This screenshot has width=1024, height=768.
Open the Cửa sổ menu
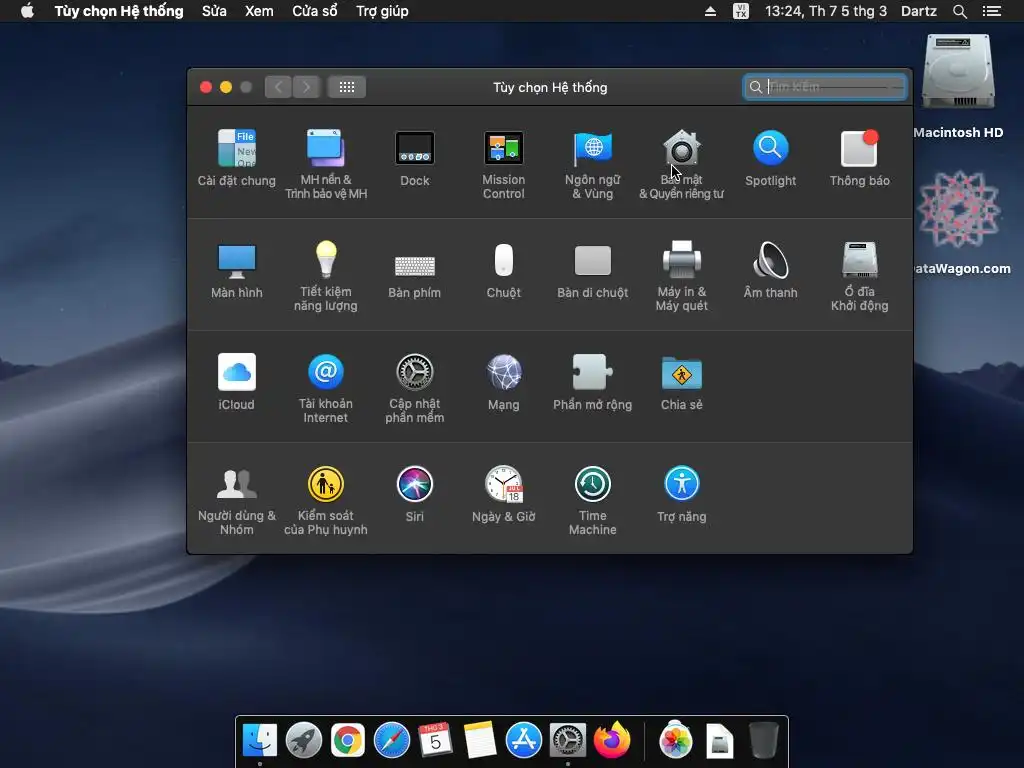click(315, 11)
